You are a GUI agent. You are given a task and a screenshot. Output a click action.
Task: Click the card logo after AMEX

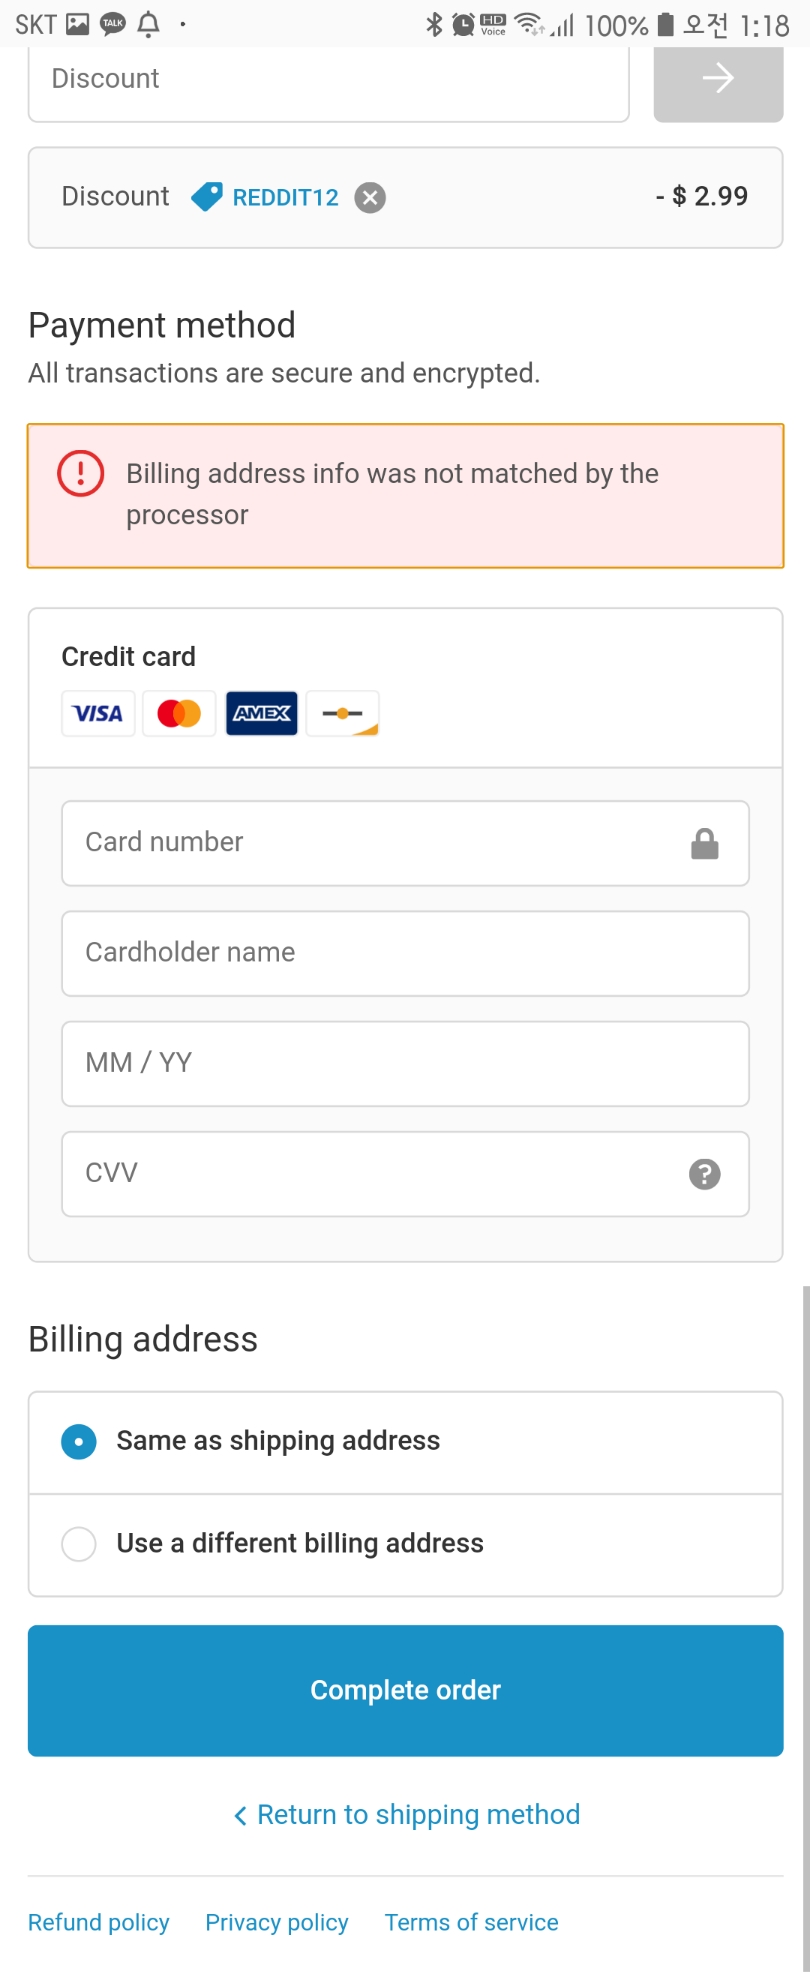tap(342, 713)
